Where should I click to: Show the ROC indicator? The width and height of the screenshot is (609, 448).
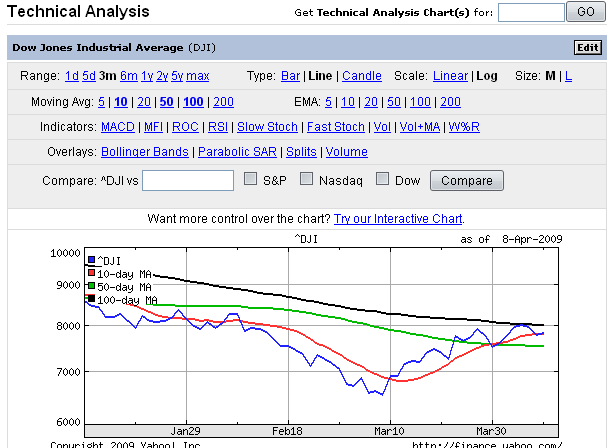185,127
